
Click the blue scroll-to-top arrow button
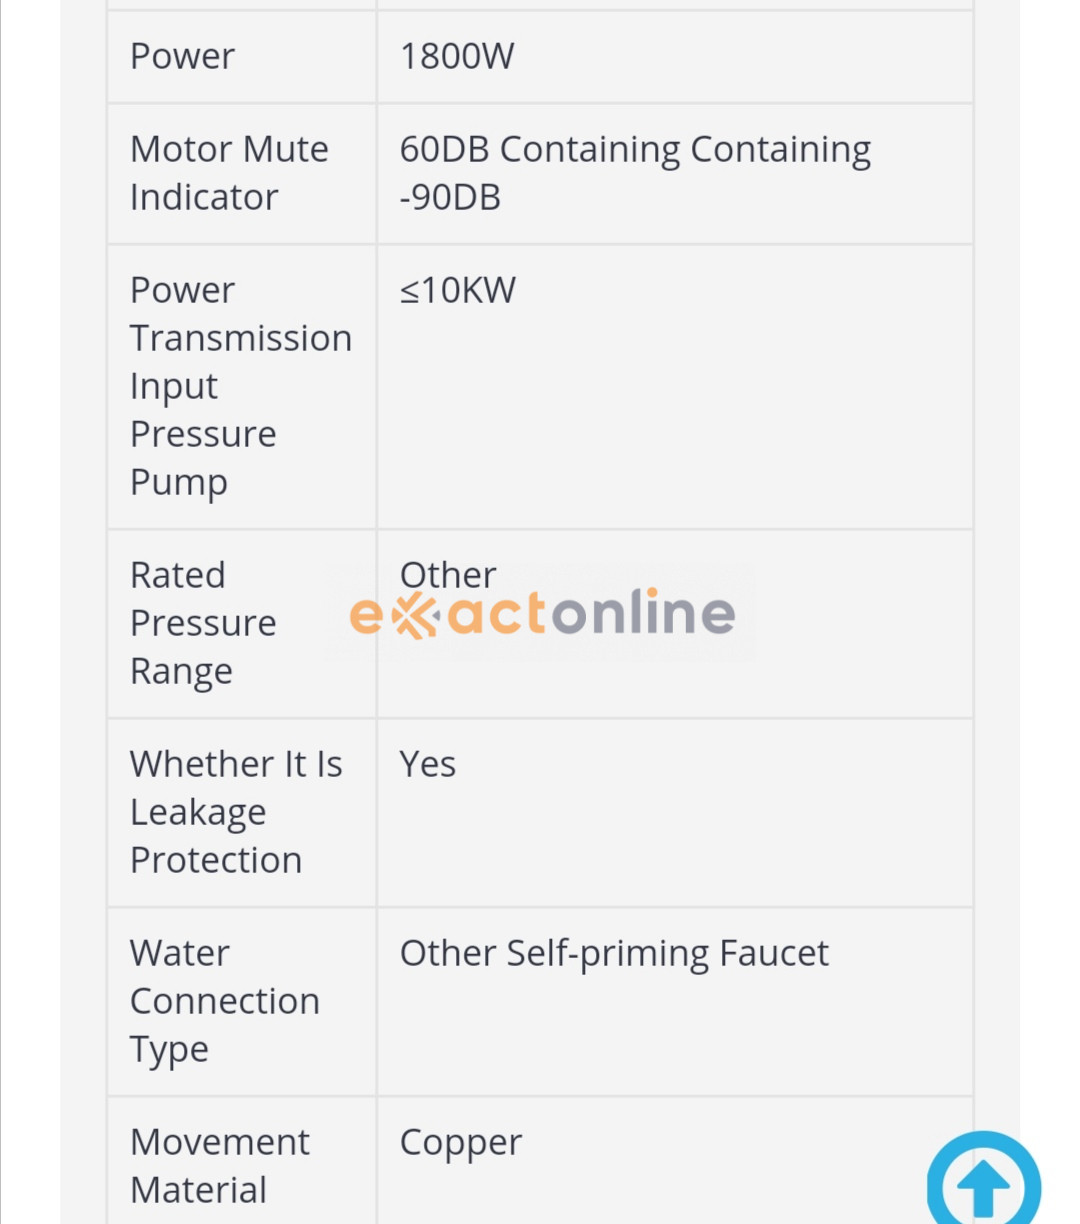point(984,1184)
